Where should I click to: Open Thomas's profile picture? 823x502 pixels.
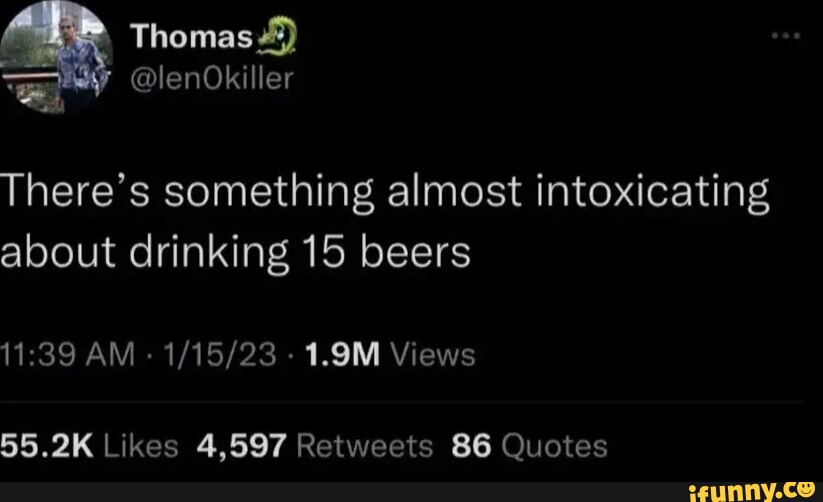click(x=58, y=58)
